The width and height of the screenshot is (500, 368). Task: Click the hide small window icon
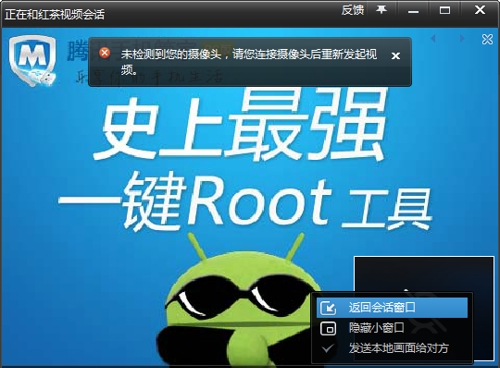point(328,329)
